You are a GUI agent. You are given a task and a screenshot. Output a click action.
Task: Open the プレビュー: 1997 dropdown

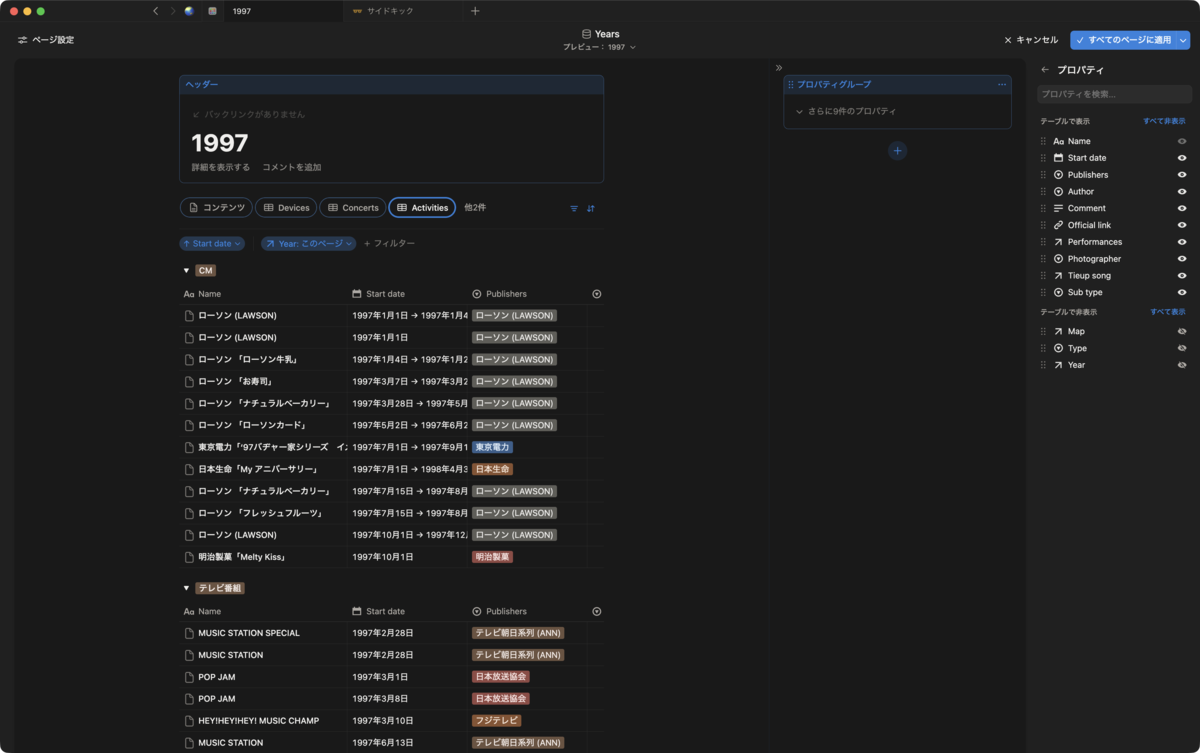click(599, 47)
